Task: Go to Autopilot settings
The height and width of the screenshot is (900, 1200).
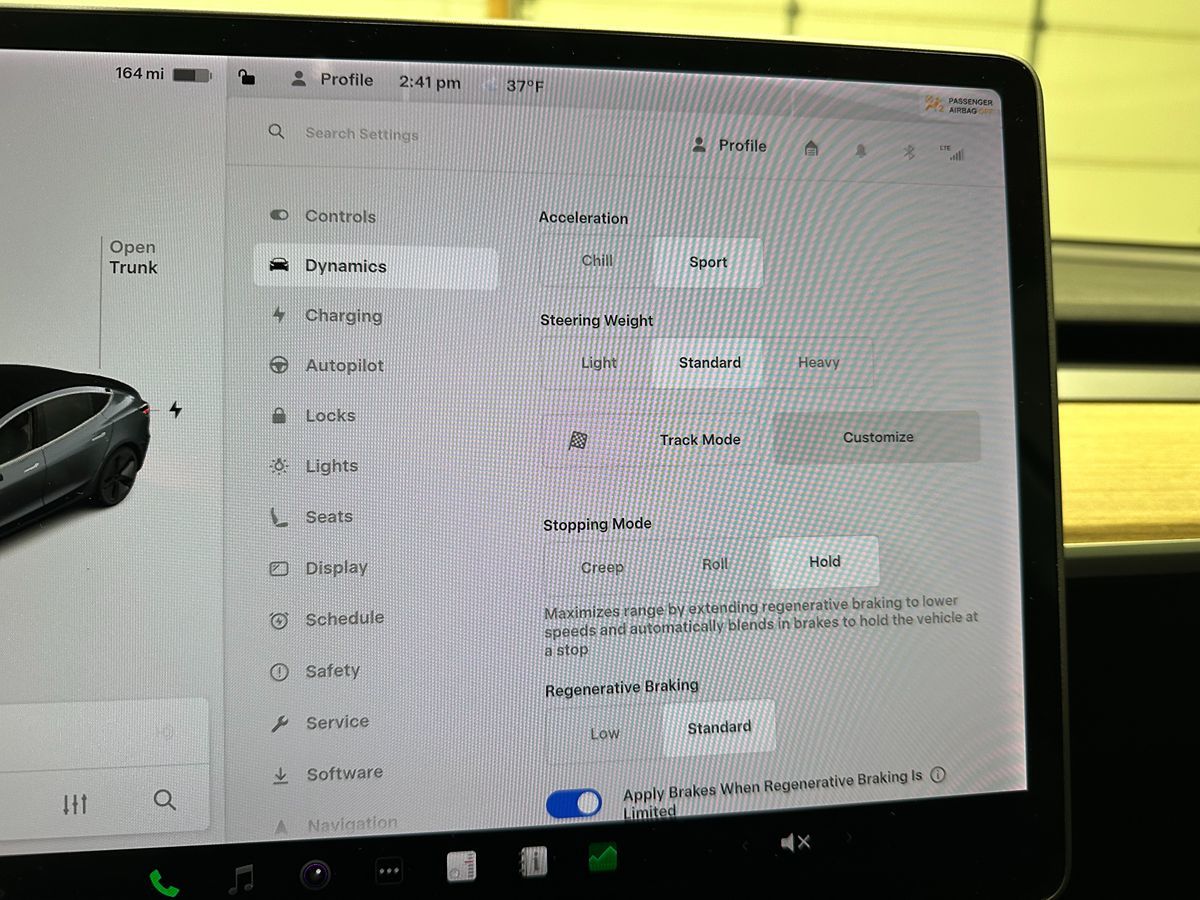Action: (x=344, y=366)
